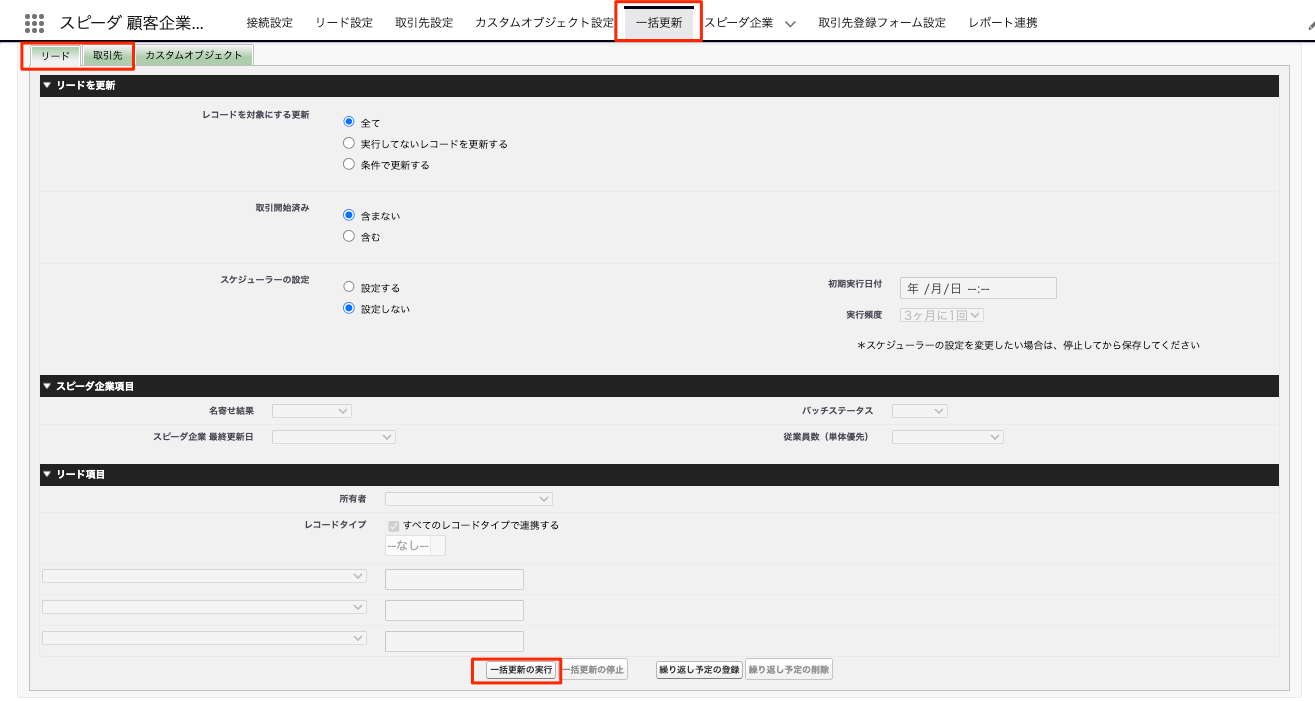Select the 実行してないレコードを更新する radio button
The height and width of the screenshot is (701, 1315).
pyautogui.click(x=349, y=143)
